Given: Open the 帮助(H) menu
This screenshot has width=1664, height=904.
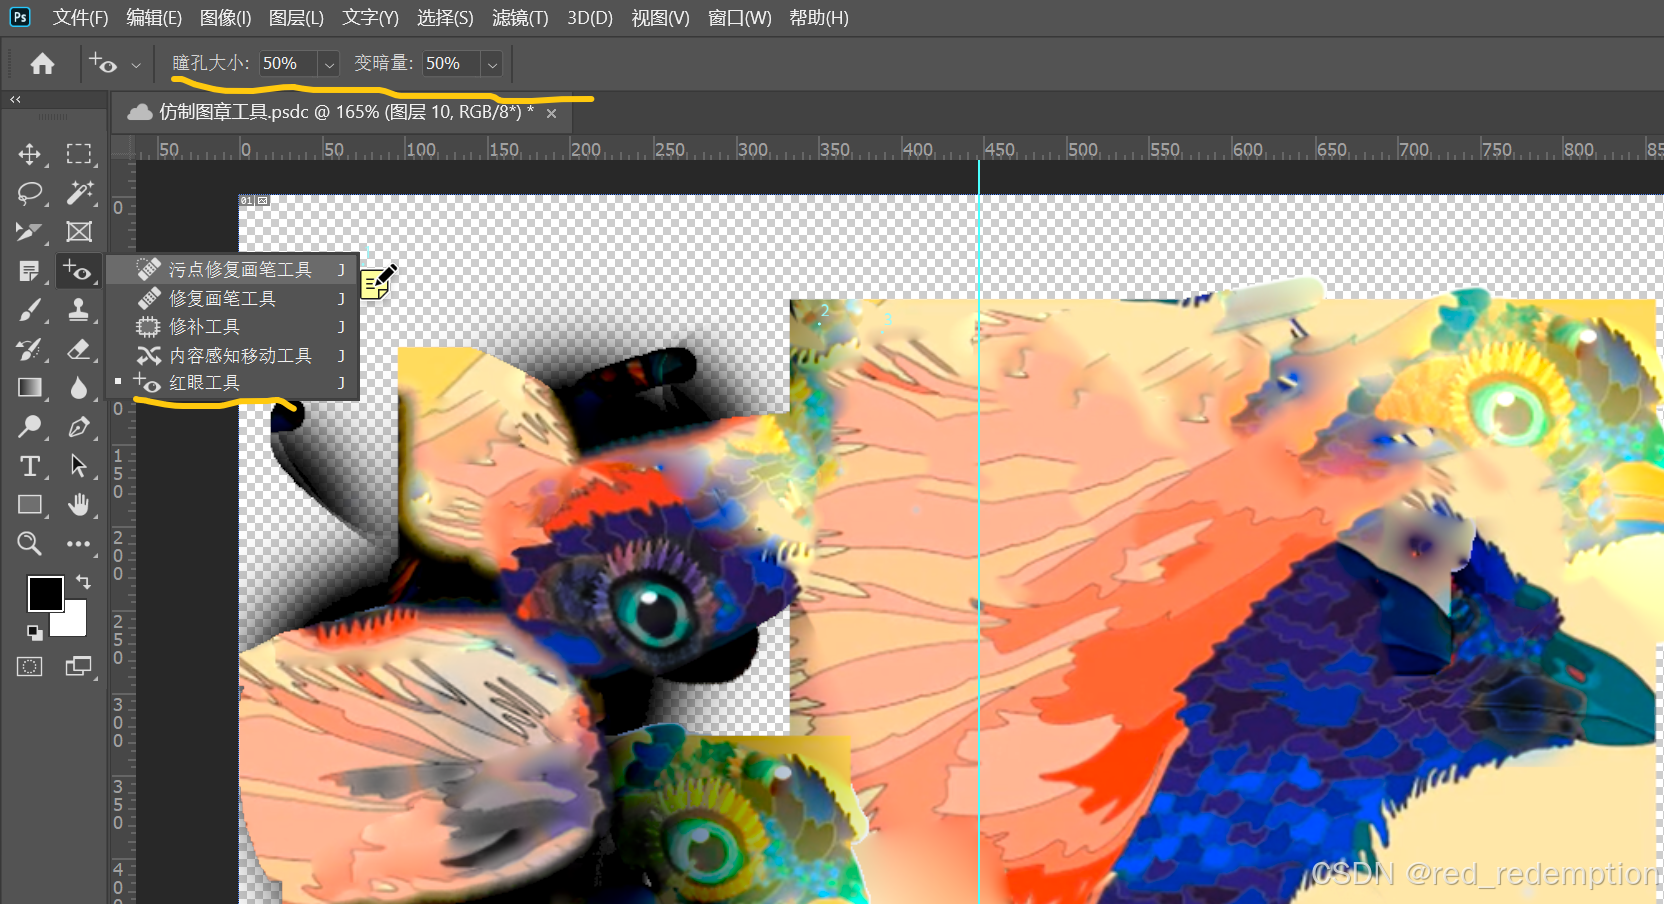Looking at the screenshot, I should pos(819,18).
